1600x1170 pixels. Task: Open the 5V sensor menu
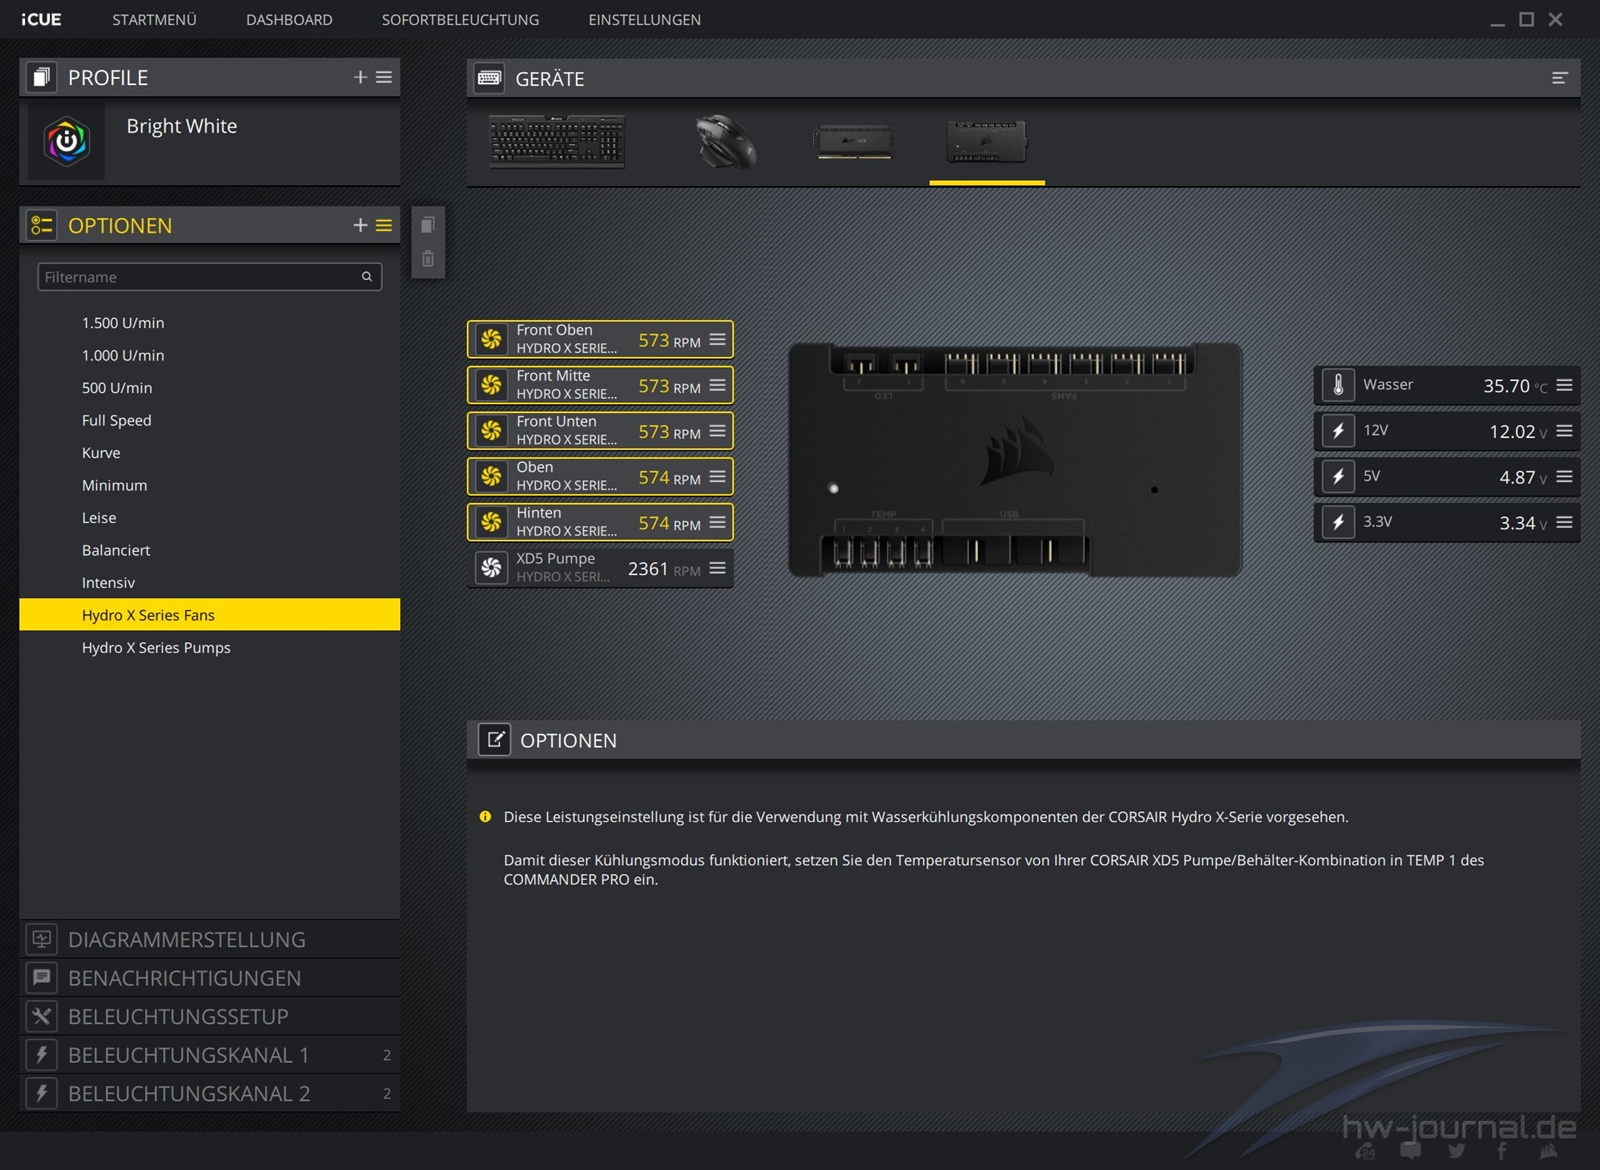click(1564, 477)
